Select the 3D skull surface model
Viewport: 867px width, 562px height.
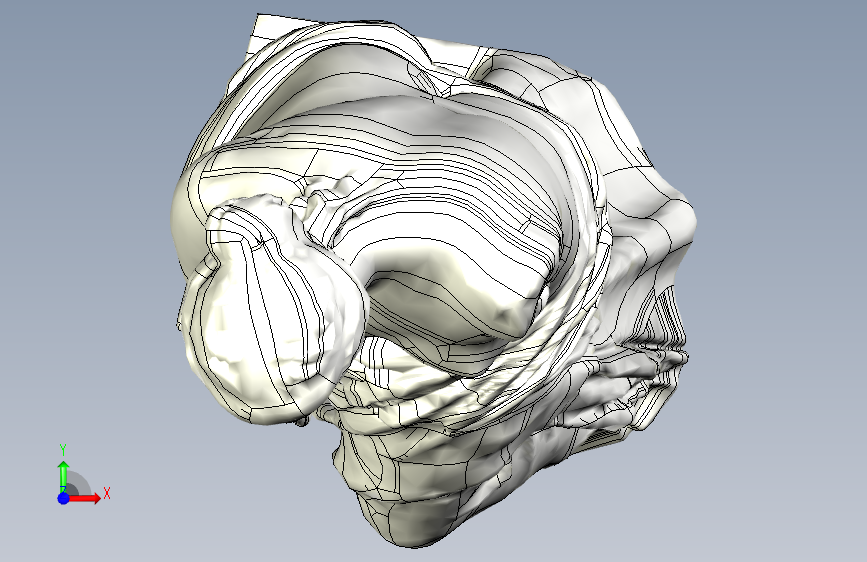tap(434, 279)
